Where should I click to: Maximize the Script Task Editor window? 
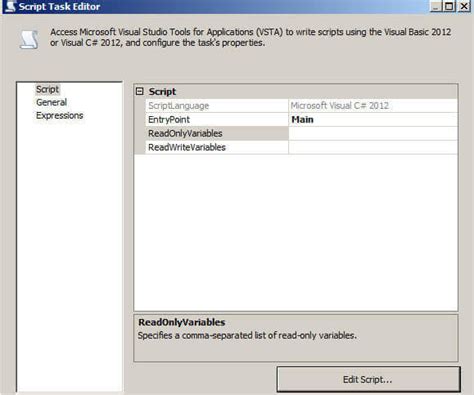click(x=449, y=6)
